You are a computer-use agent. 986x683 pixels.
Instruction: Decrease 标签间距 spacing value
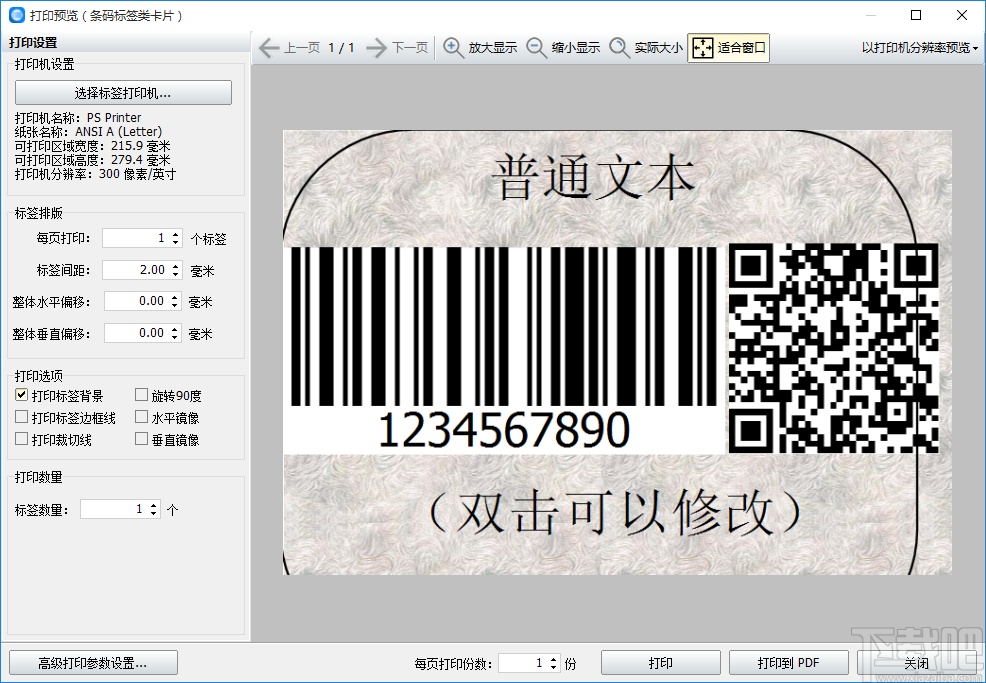pyautogui.click(x=175, y=274)
